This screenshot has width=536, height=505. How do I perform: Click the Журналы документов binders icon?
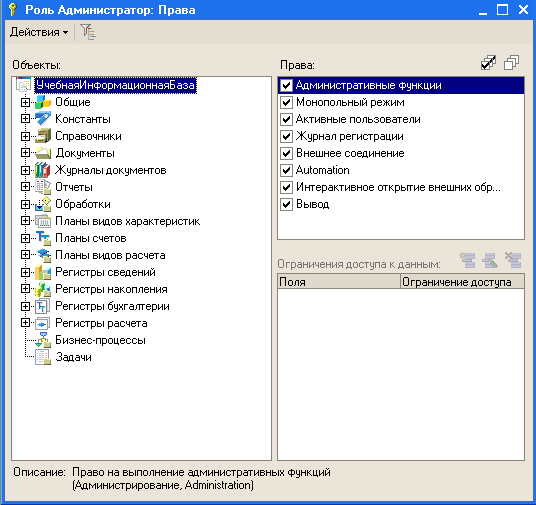click(x=43, y=170)
